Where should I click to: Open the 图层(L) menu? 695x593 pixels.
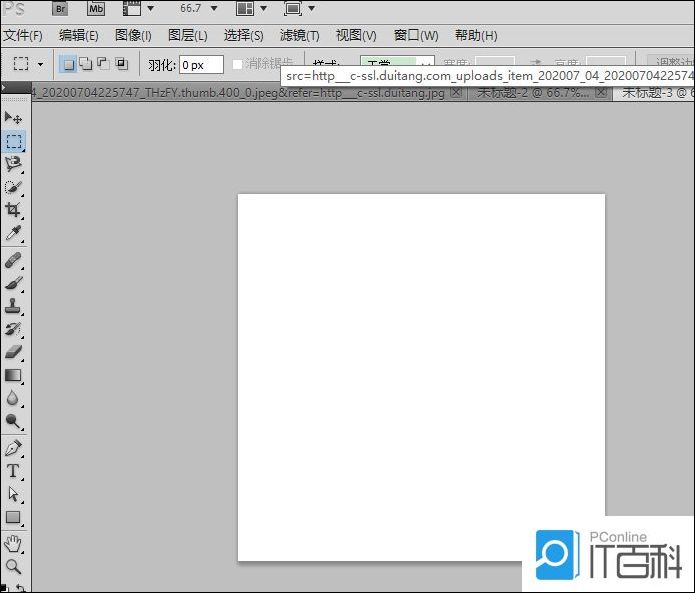188,35
